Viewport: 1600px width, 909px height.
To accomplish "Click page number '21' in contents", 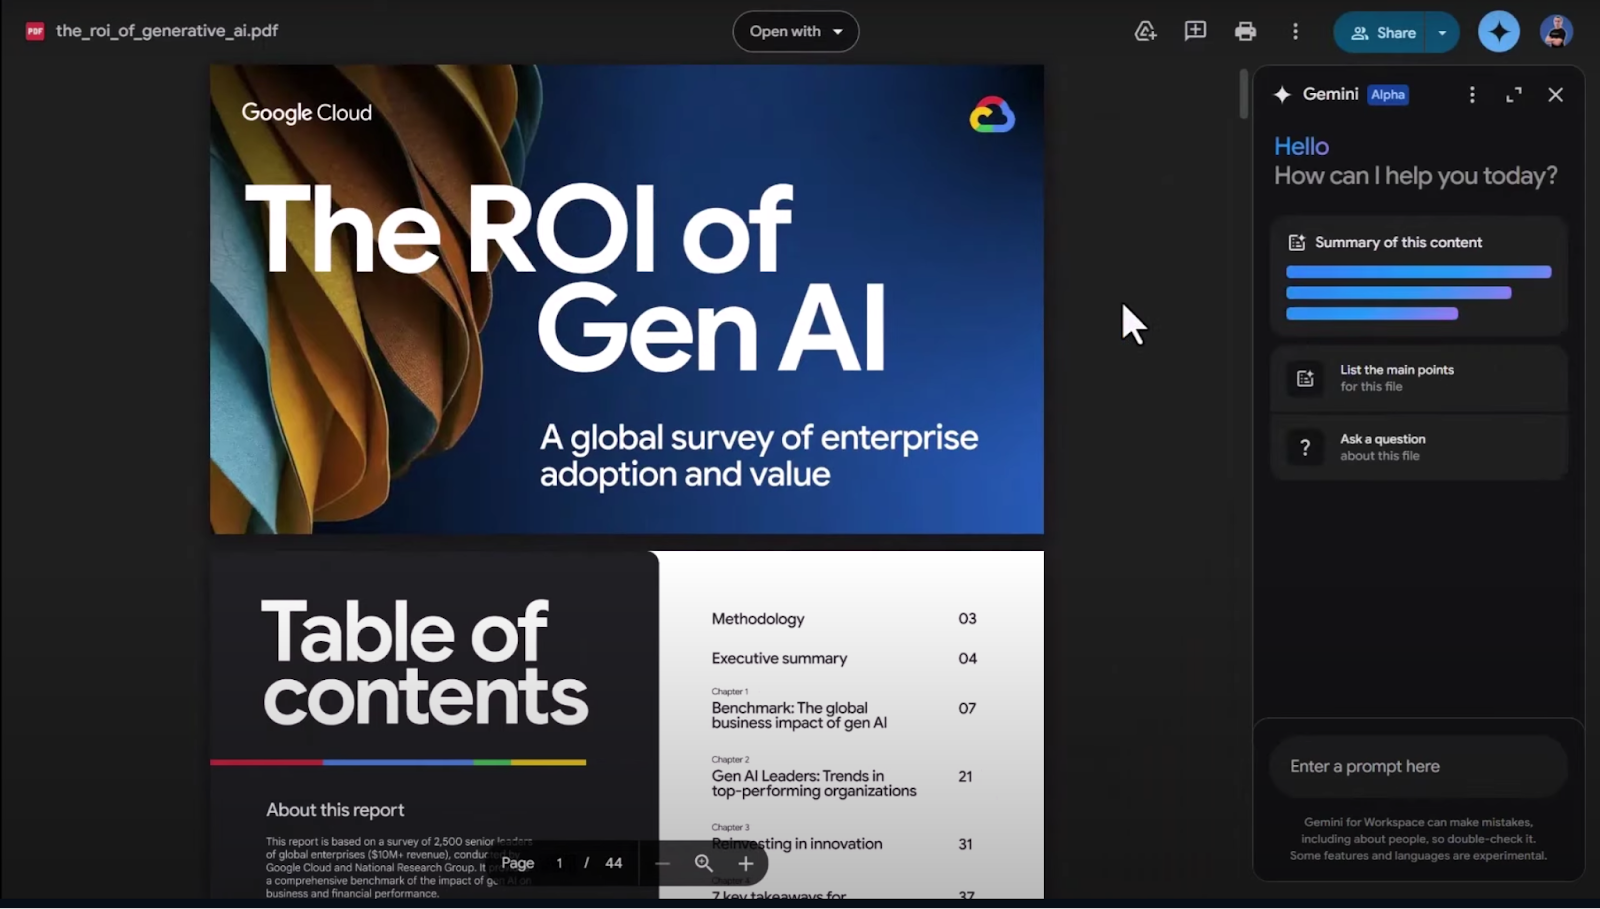I will coord(965,776).
